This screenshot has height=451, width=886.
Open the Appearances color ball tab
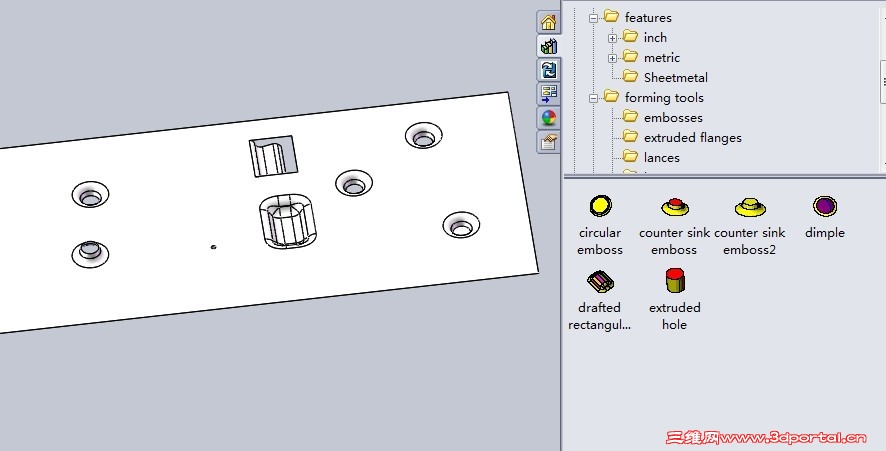coord(548,118)
